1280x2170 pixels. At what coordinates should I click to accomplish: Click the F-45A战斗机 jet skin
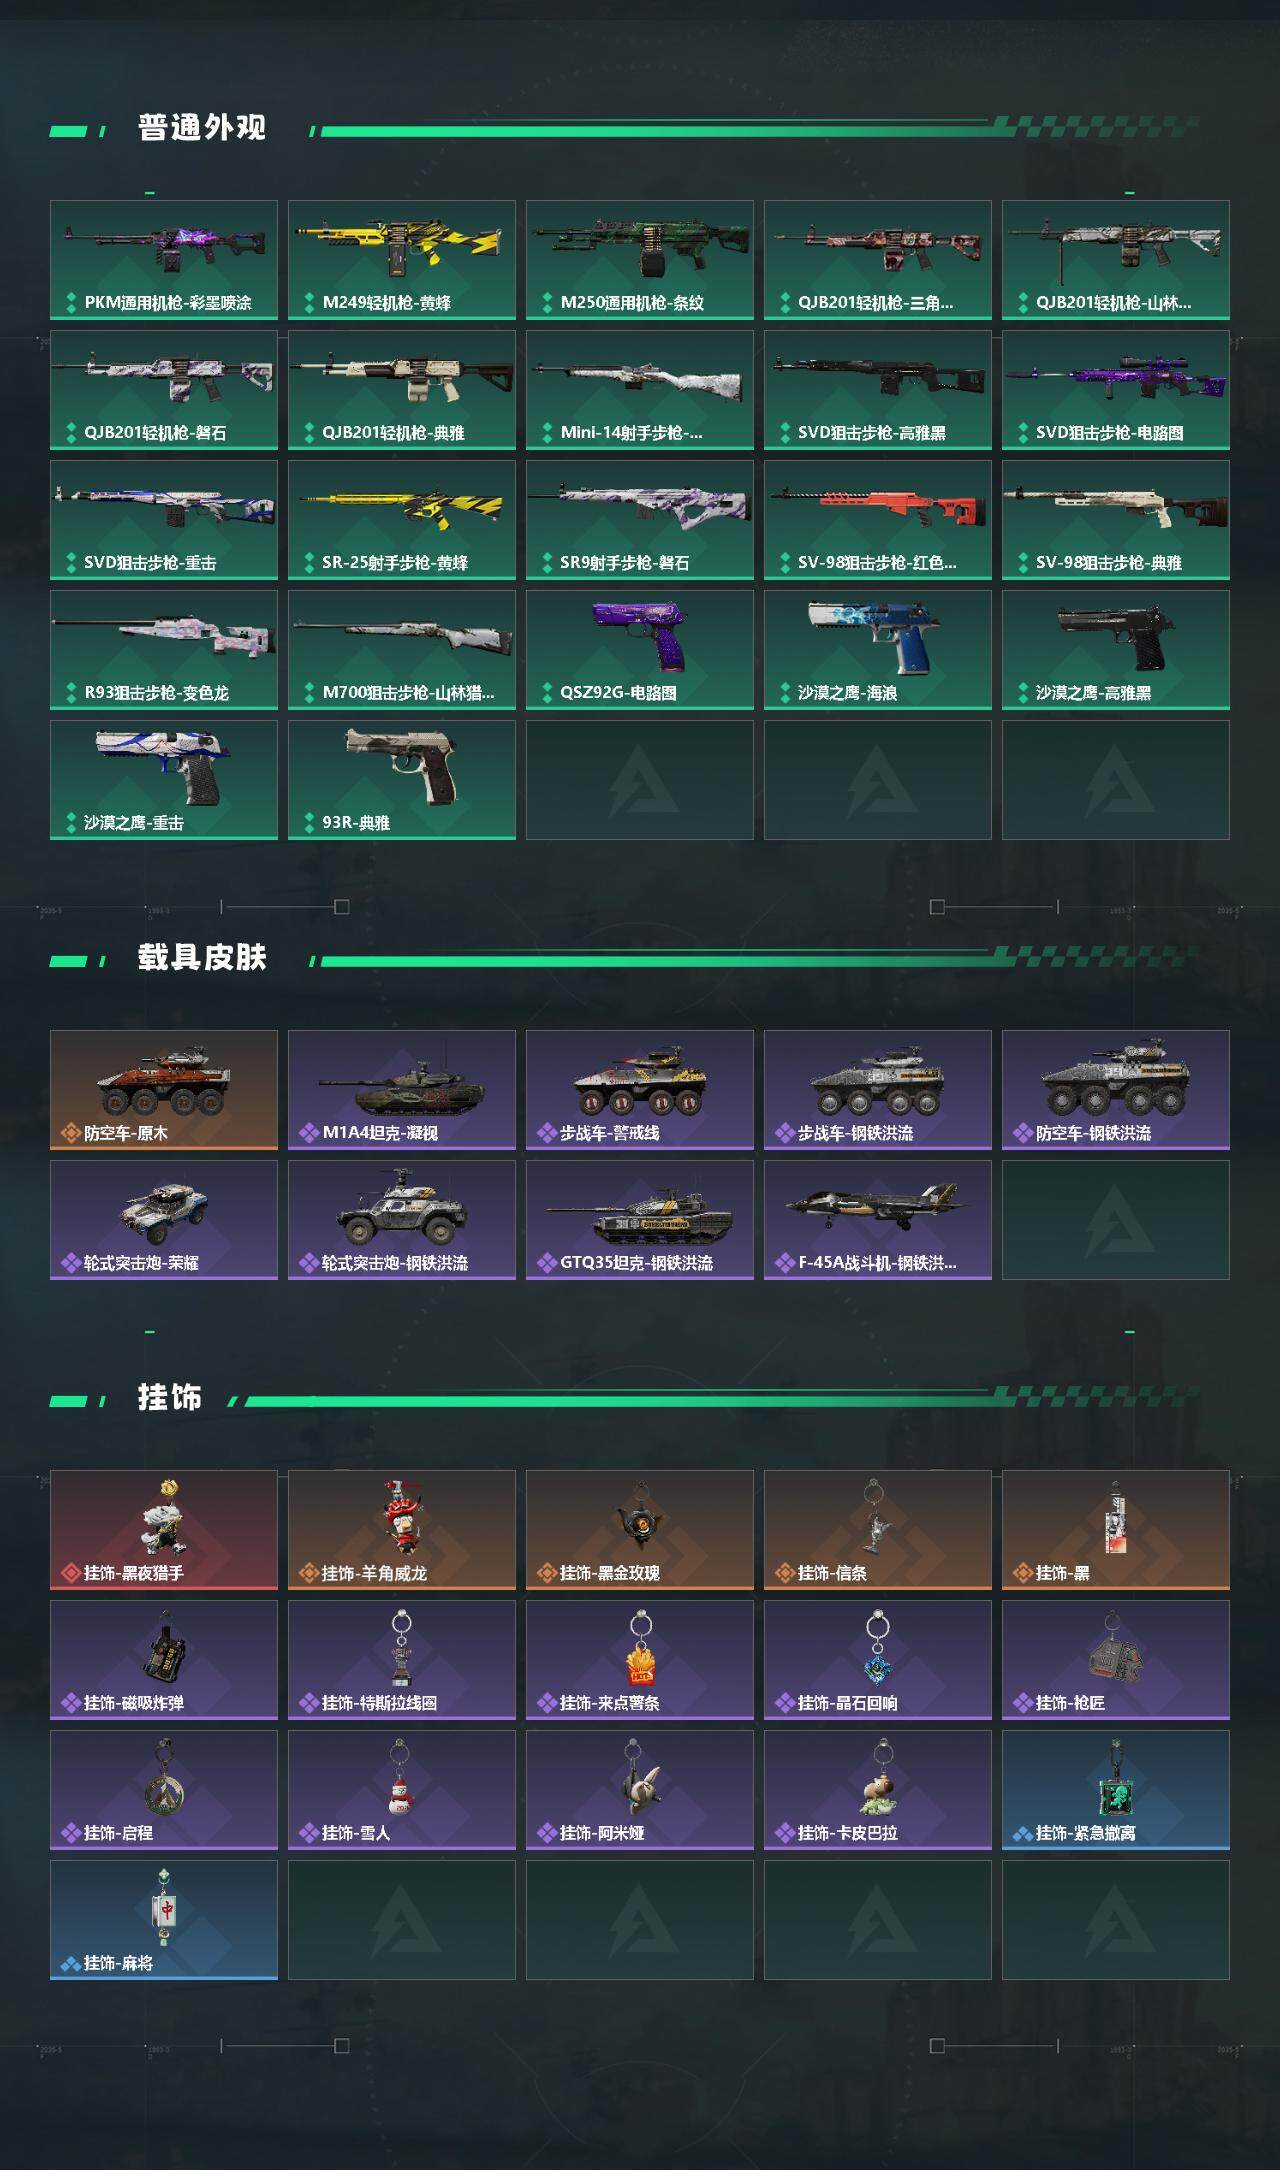(878, 1220)
